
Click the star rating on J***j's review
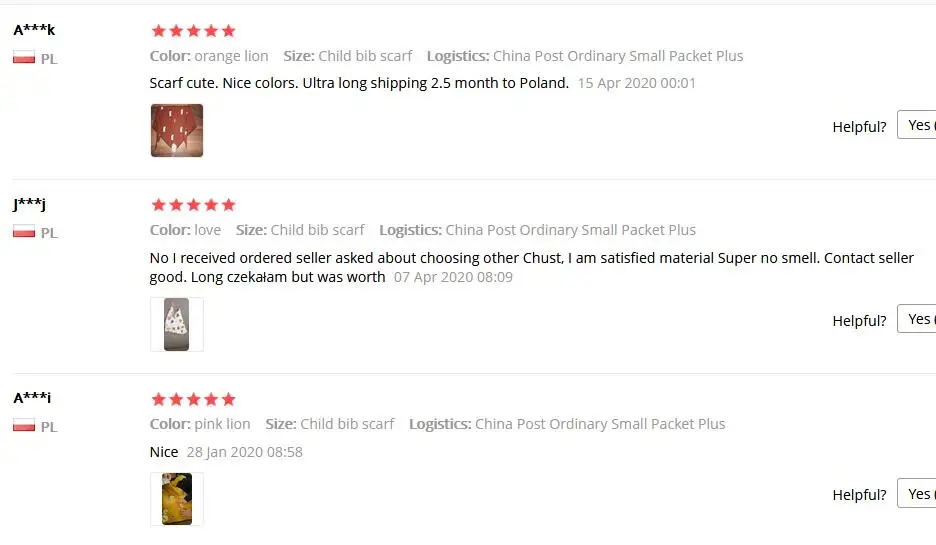(193, 205)
